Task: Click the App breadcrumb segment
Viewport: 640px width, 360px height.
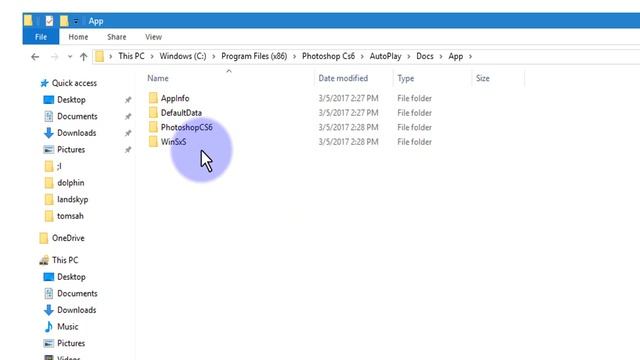Action: coord(456,56)
